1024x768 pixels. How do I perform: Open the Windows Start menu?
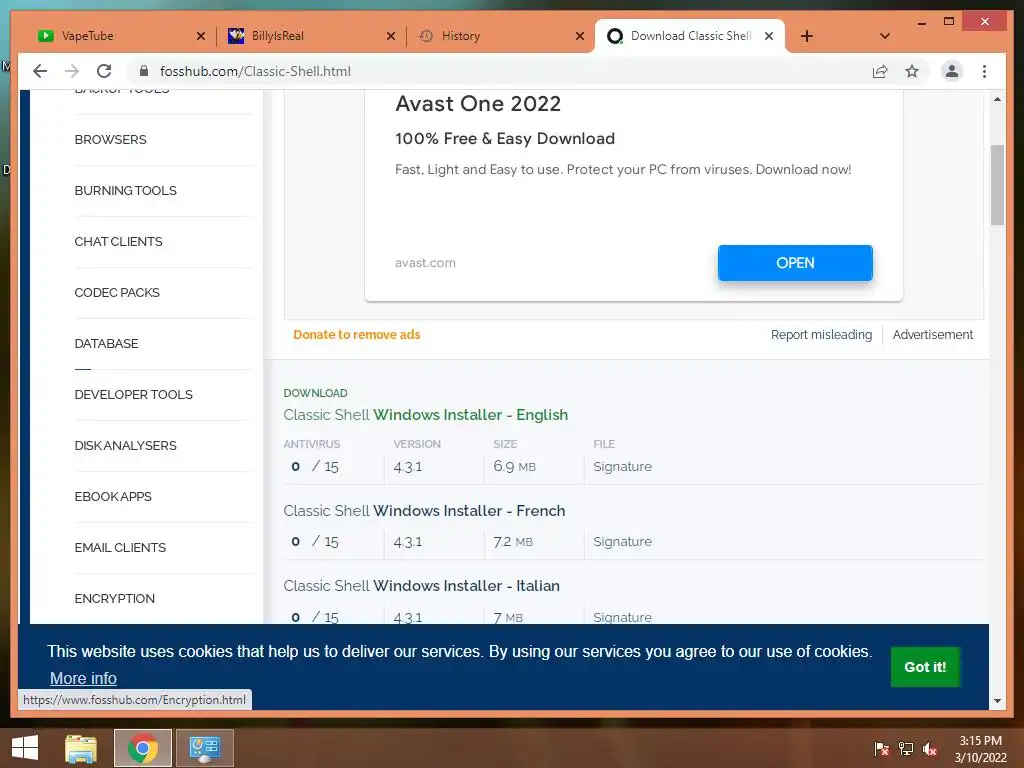(x=24, y=748)
